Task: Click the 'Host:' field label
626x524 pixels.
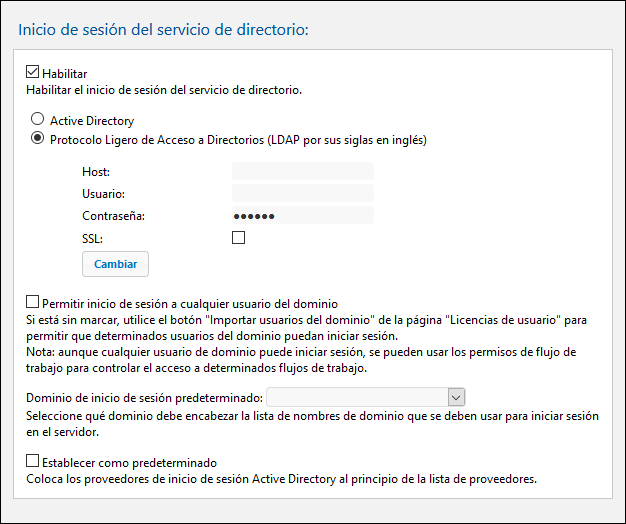Action: (x=96, y=172)
